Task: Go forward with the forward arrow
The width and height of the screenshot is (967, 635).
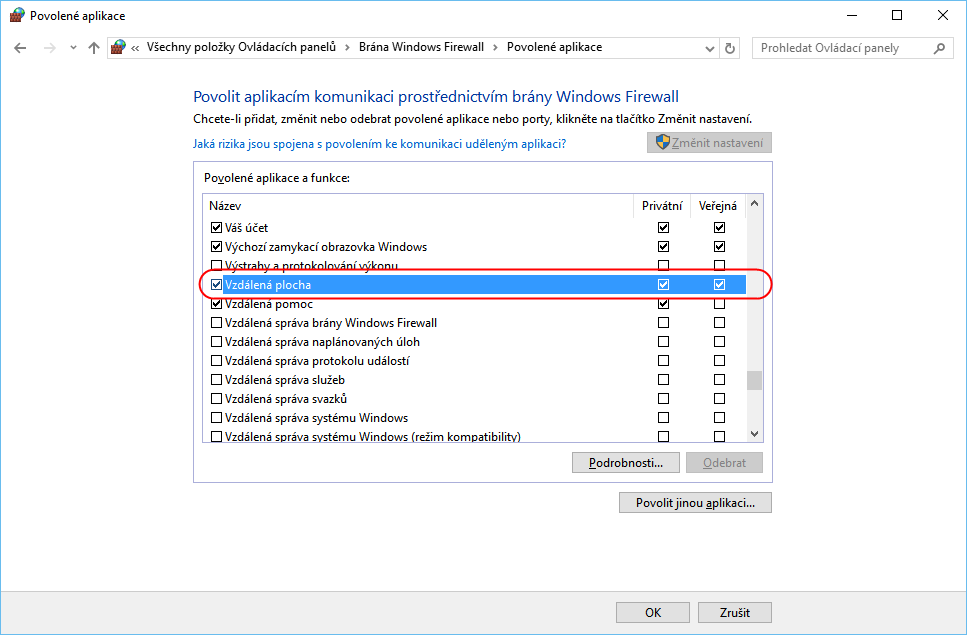Action: click(x=50, y=48)
